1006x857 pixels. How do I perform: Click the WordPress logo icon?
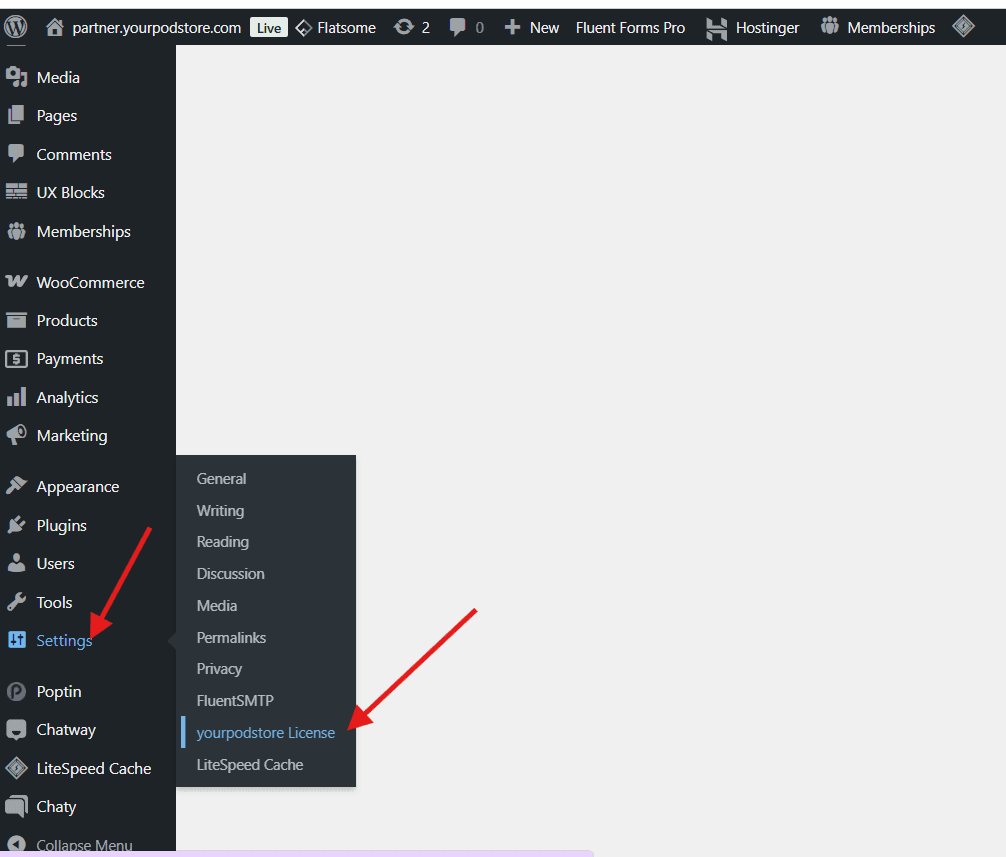[16, 27]
